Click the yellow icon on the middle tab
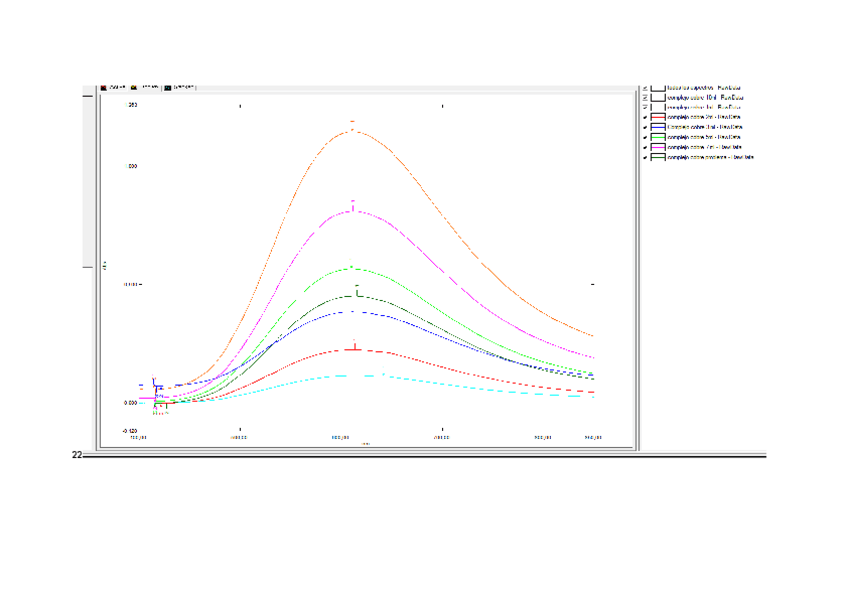Screen dimensions: 848x599 click(x=135, y=88)
